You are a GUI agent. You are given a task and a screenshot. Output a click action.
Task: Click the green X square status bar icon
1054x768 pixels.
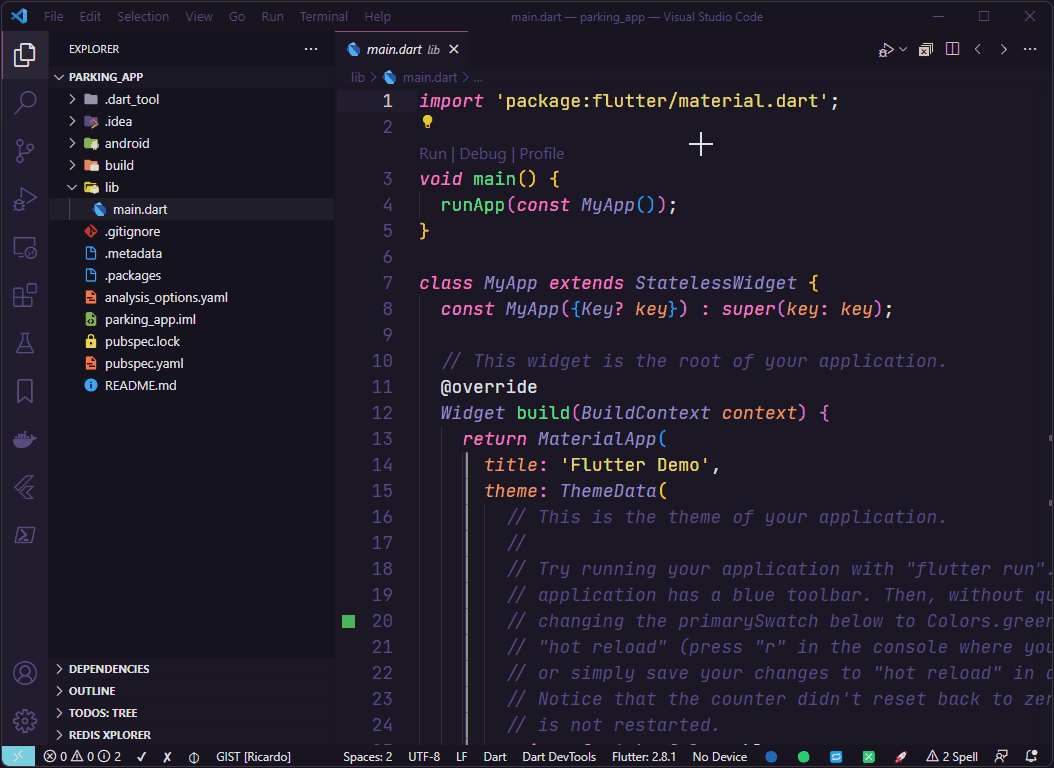tap(868, 757)
